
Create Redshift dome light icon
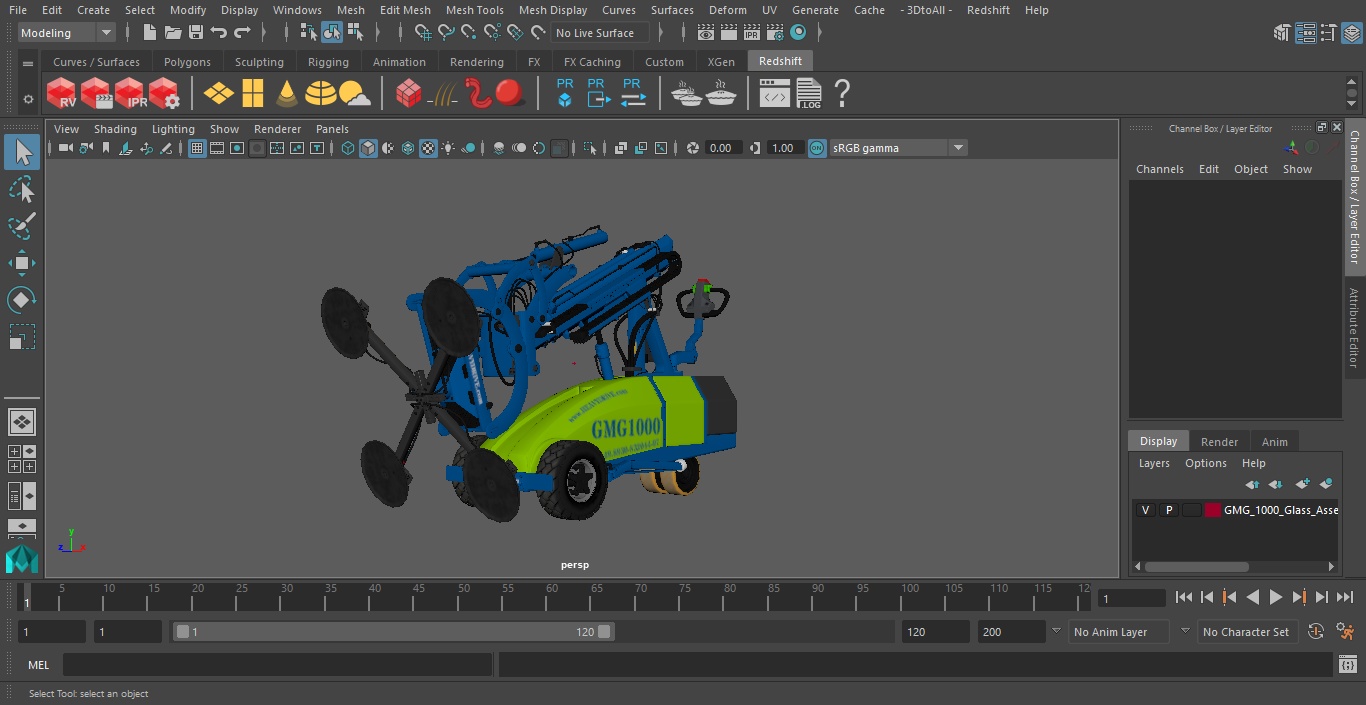(x=321, y=94)
